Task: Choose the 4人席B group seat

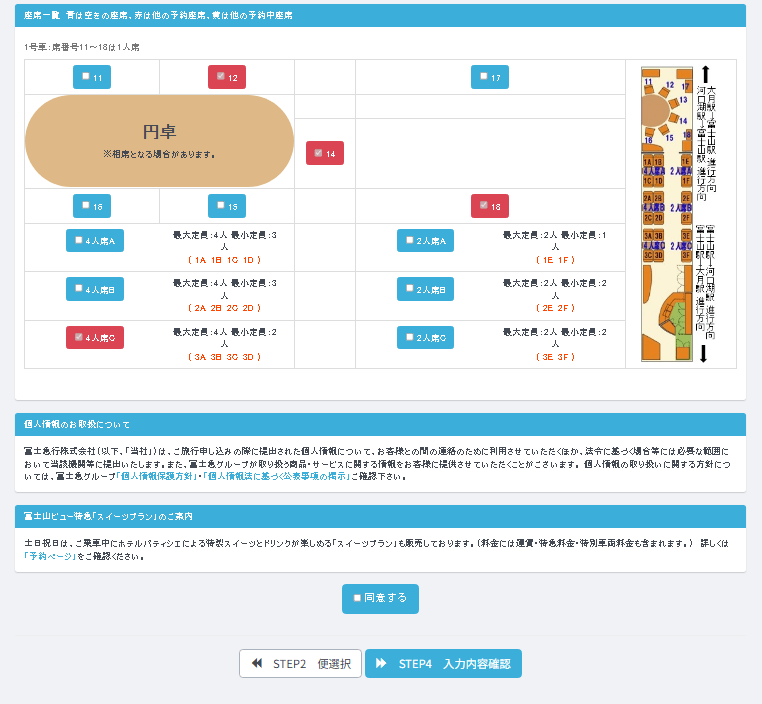Action: point(95,289)
